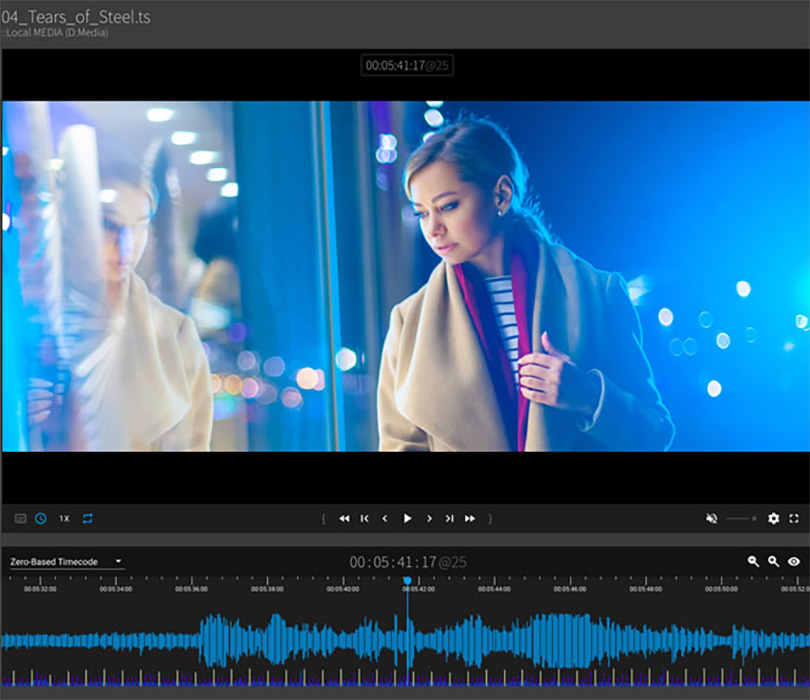Image resolution: width=810 pixels, height=700 pixels.
Task: Click the fast-forward double-arrow button
Action: (470, 518)
